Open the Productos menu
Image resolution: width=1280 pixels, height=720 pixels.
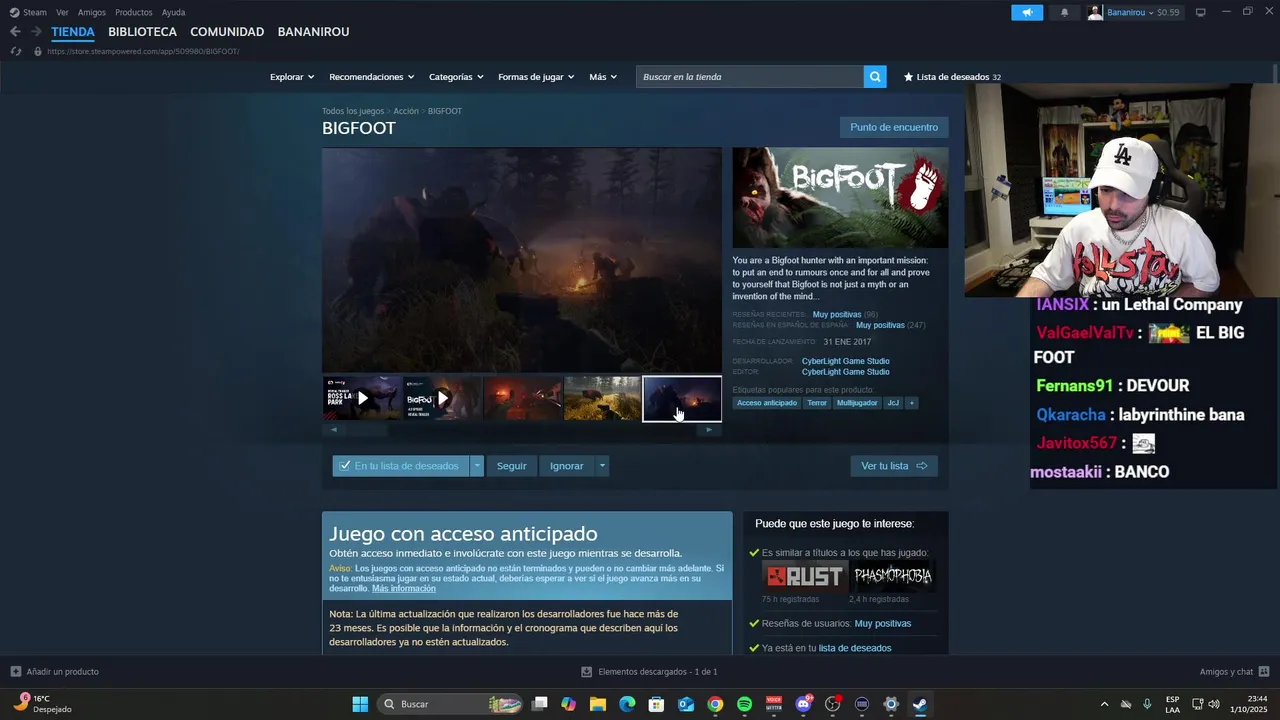pyautogui.click(x=134, y=12)
